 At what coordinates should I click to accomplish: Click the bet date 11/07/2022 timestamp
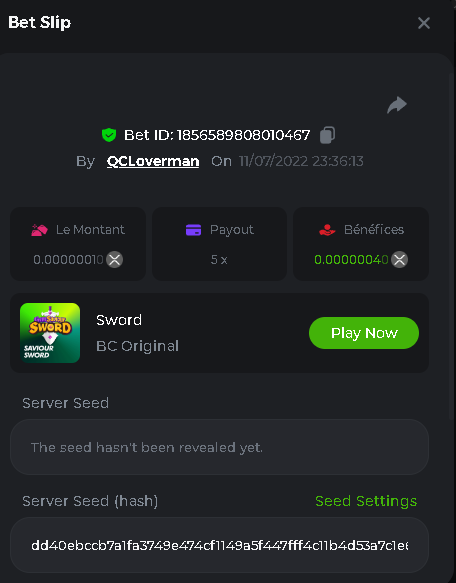coord(301,161)
